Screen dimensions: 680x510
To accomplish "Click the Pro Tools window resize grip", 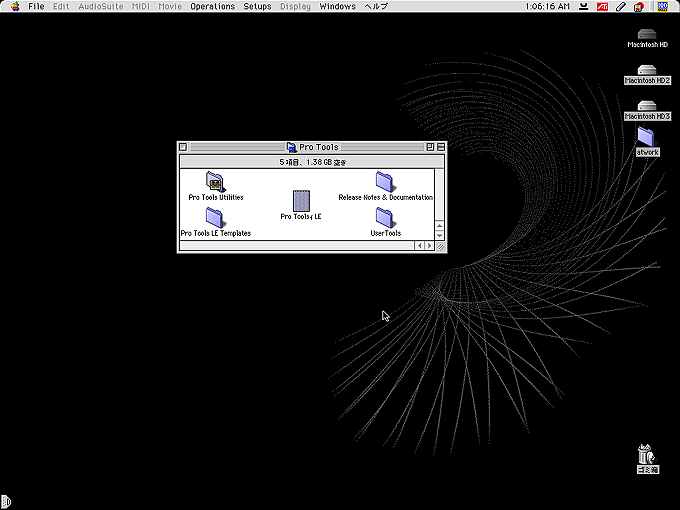I will pyautogui.click(x=440, y=246).
